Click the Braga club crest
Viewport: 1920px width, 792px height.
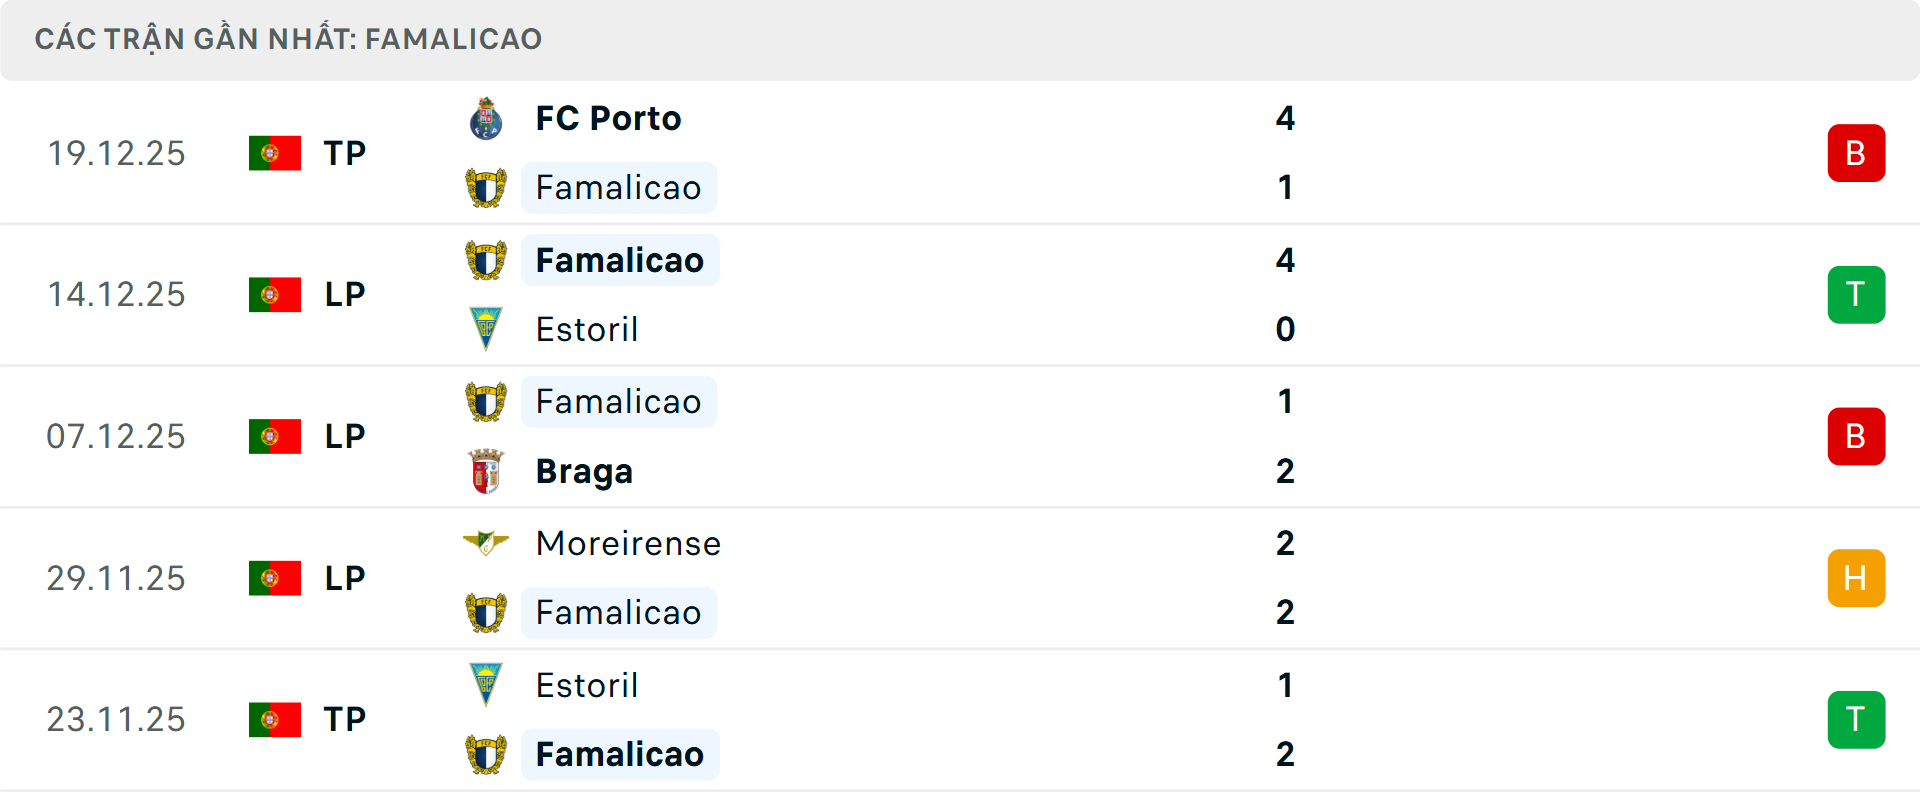click(x=486, y=471)
